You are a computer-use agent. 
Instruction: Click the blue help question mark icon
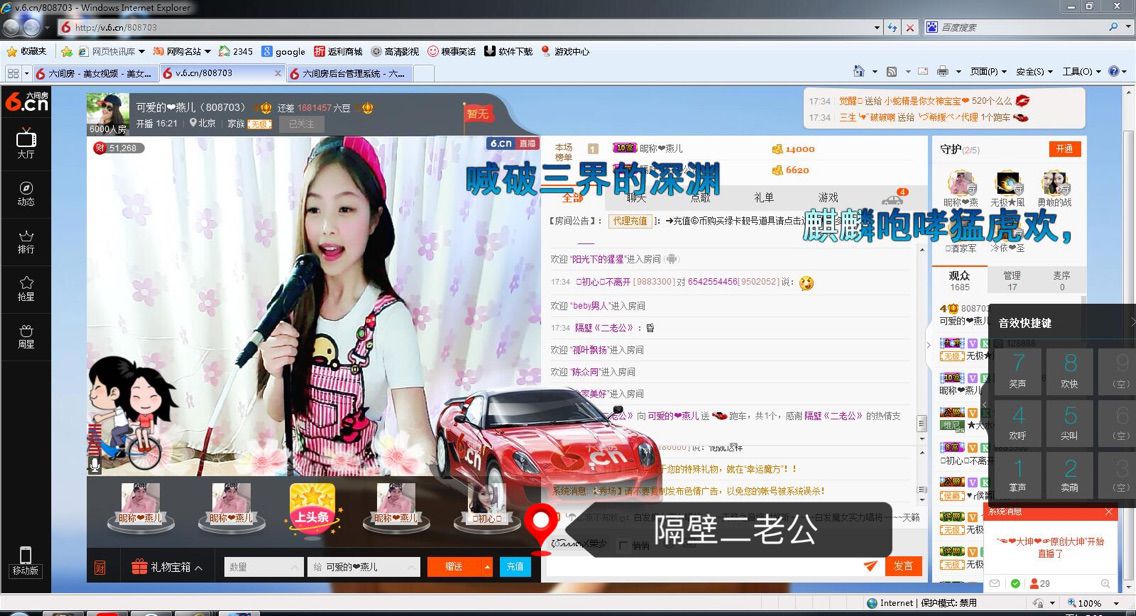[1114, 71]
